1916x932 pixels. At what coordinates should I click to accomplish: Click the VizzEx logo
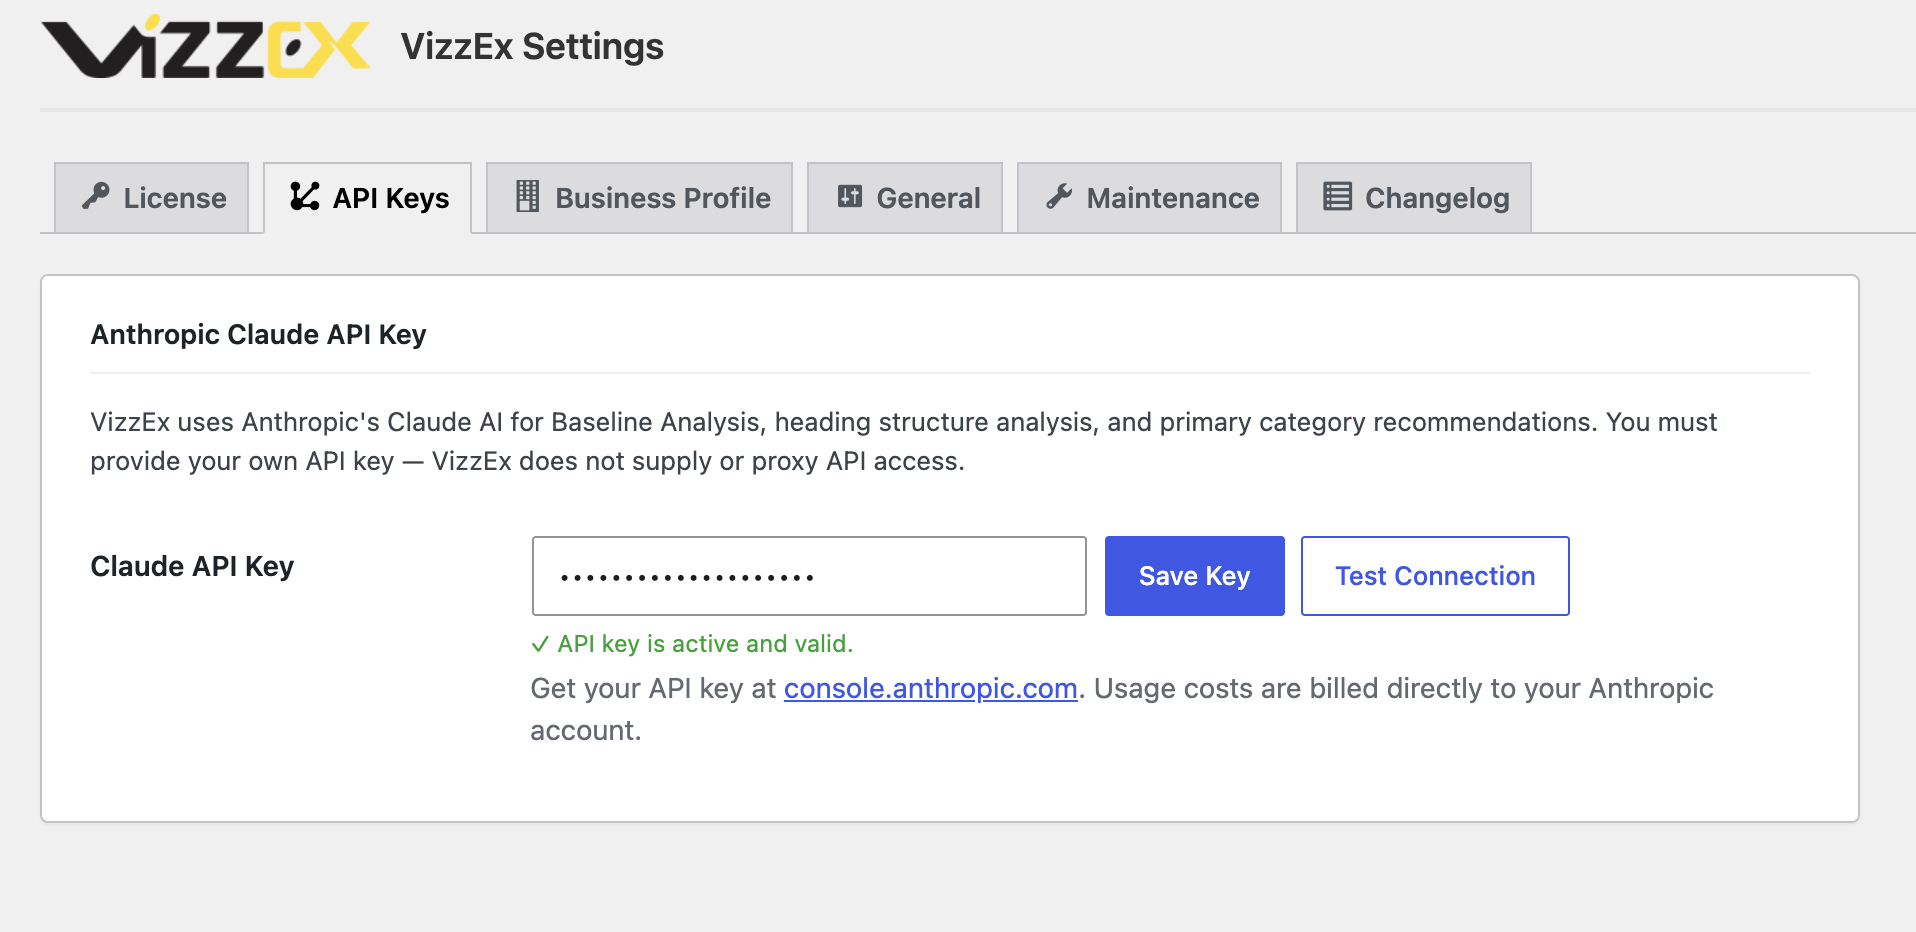206,46
